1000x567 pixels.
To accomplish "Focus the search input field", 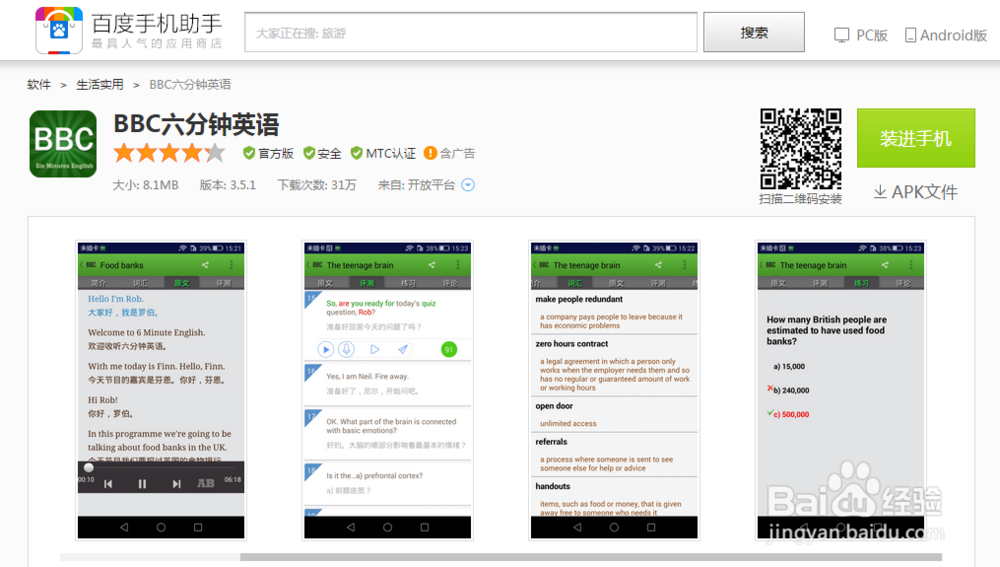I will tap(471, 32).
